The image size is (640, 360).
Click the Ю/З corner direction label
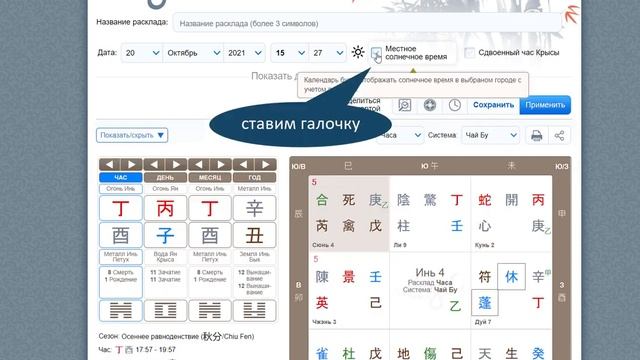562,167
